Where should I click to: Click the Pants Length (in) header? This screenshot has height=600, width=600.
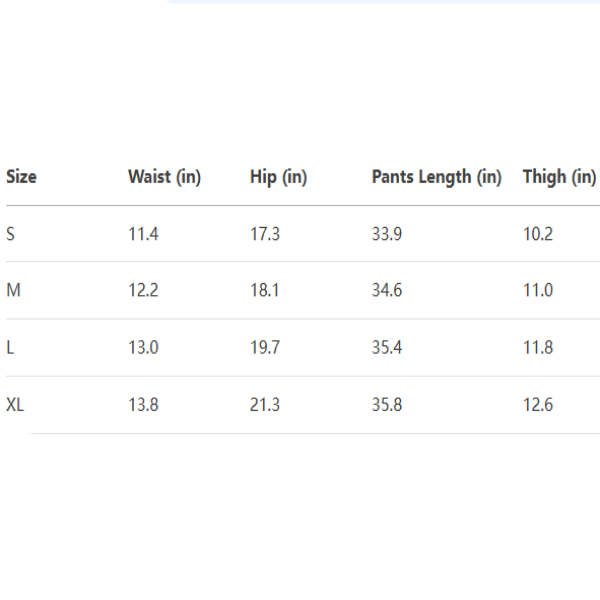[436, 177]
